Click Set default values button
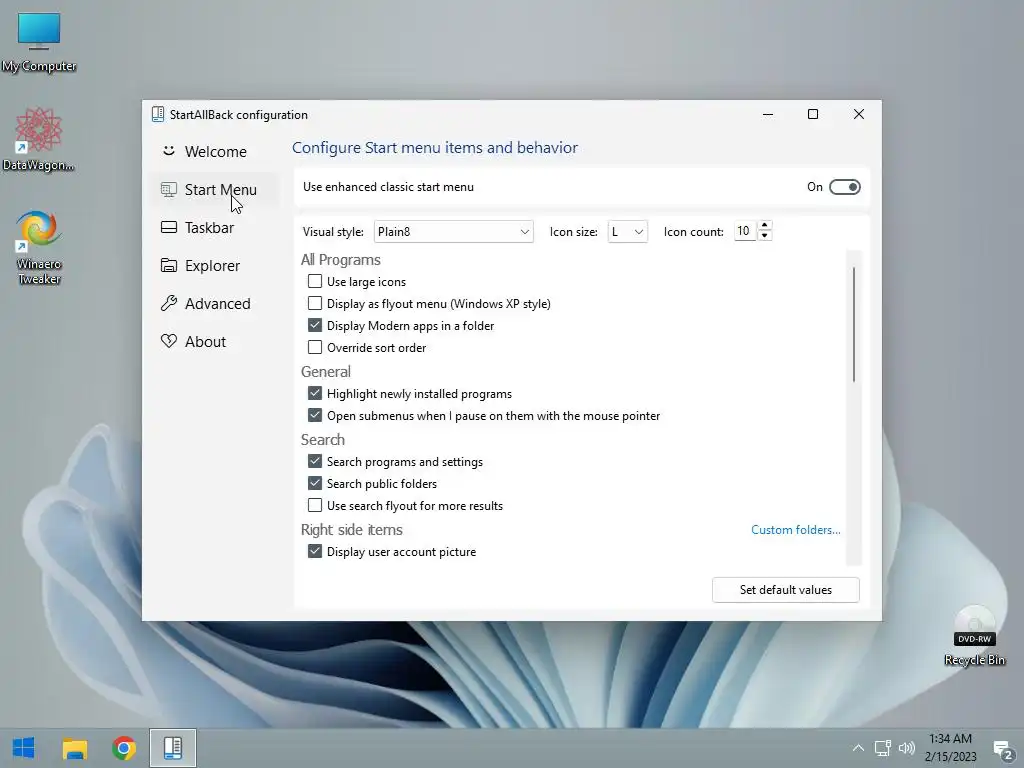 click(786, 590)
